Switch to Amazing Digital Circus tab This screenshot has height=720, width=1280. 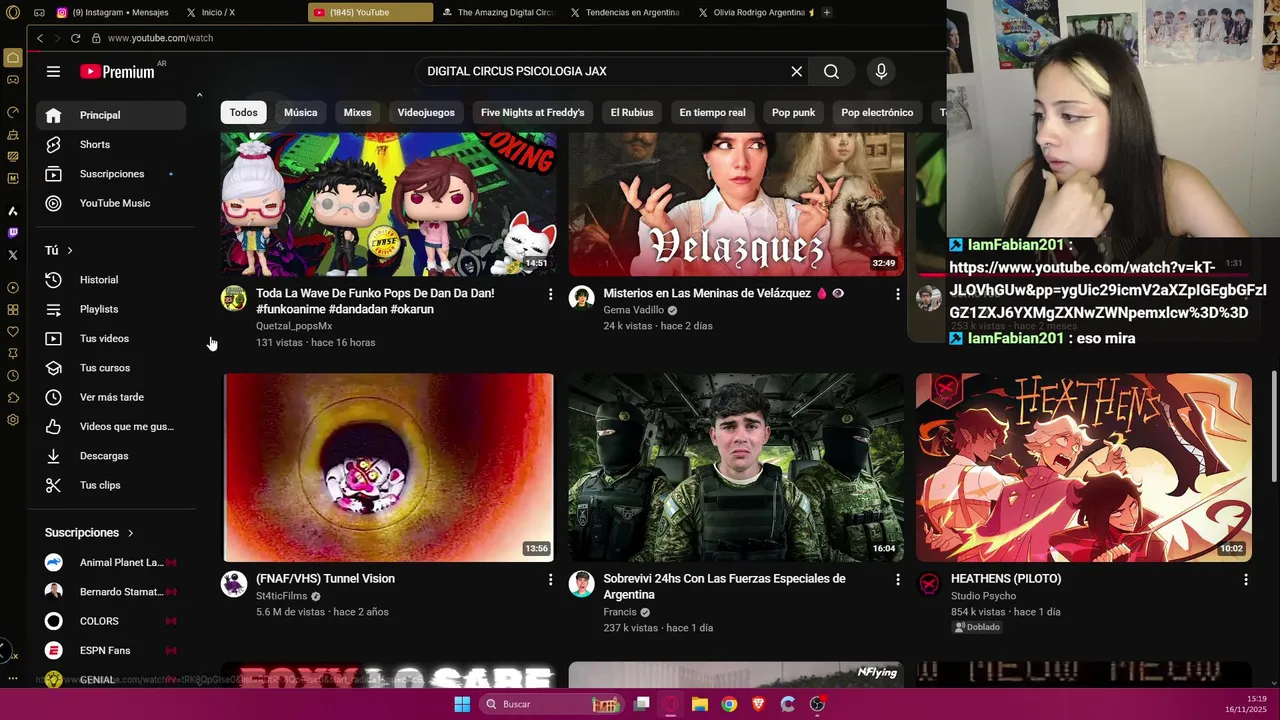[498, 12]
